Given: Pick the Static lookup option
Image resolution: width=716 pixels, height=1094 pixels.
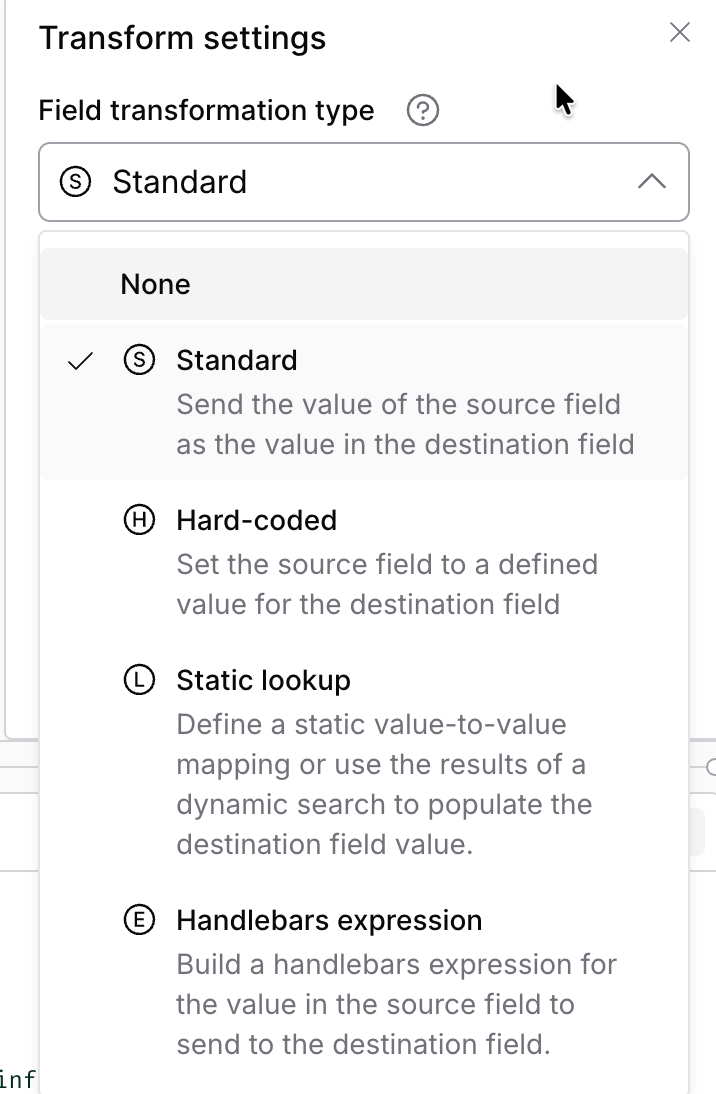Looking at the screenshot, I should pyautogui.click(x=364, y=760).
